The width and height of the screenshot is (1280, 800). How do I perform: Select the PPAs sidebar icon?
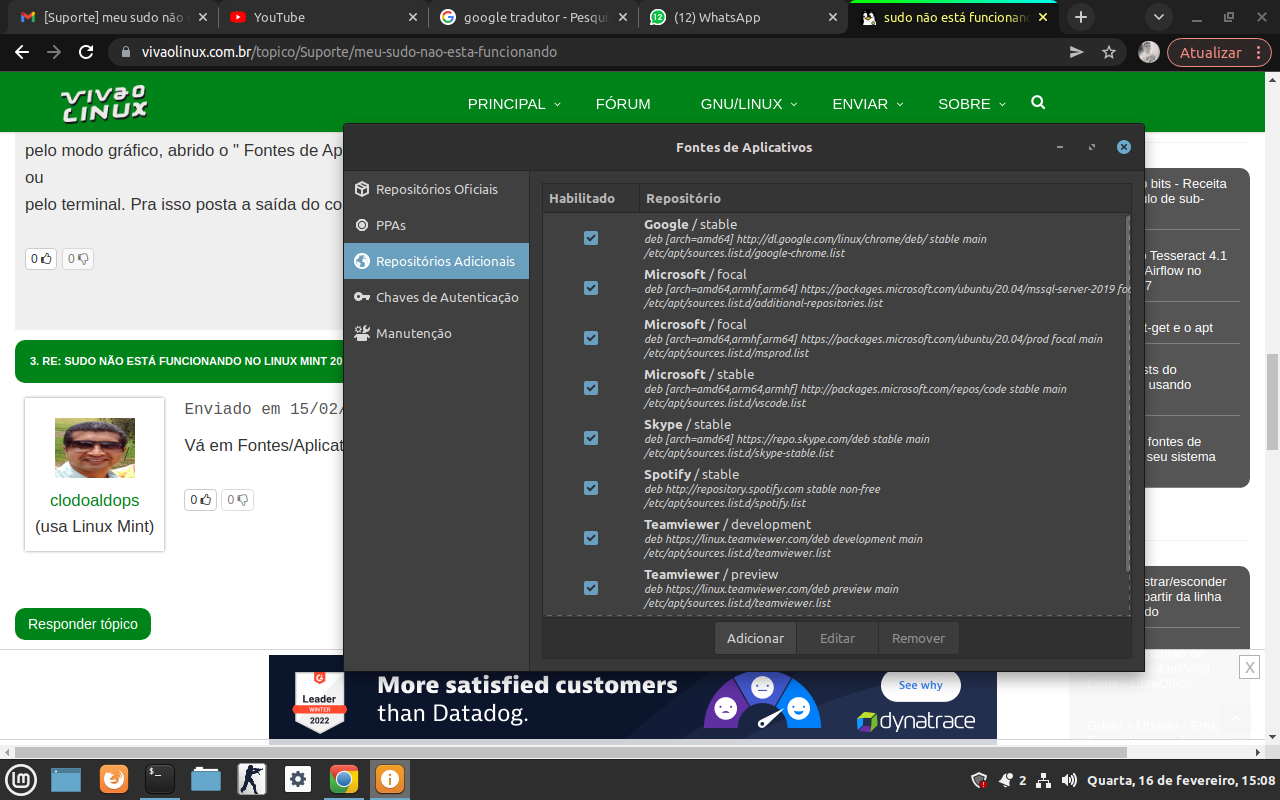(361, 225)
